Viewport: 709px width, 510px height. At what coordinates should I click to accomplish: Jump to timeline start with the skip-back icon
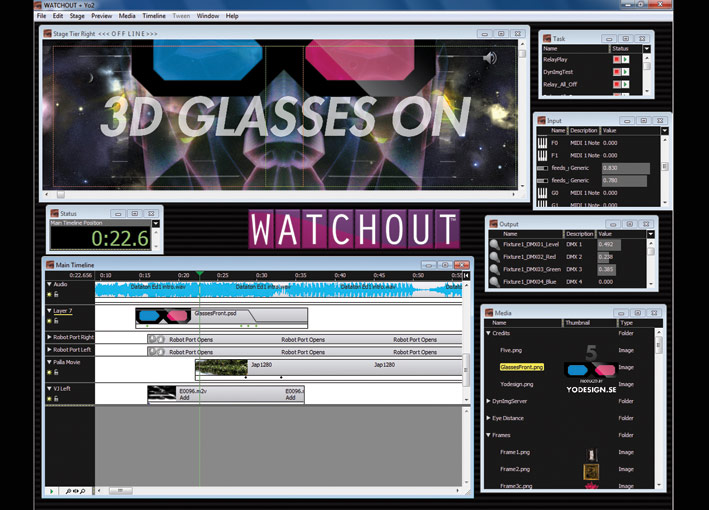click(466, 275)
